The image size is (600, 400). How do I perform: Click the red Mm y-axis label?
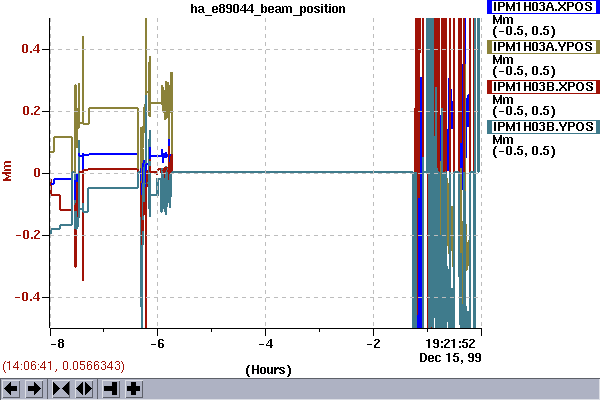pos(8,173)
